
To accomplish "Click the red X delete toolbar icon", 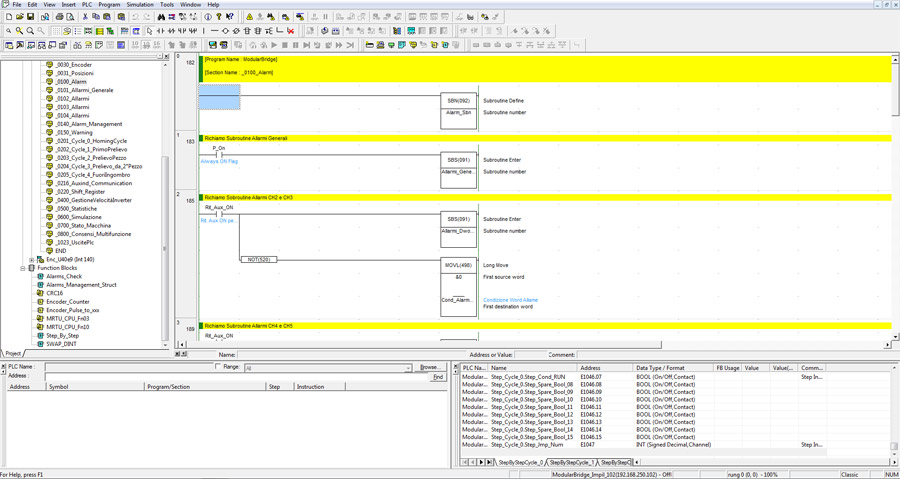I will coord(291,31).
